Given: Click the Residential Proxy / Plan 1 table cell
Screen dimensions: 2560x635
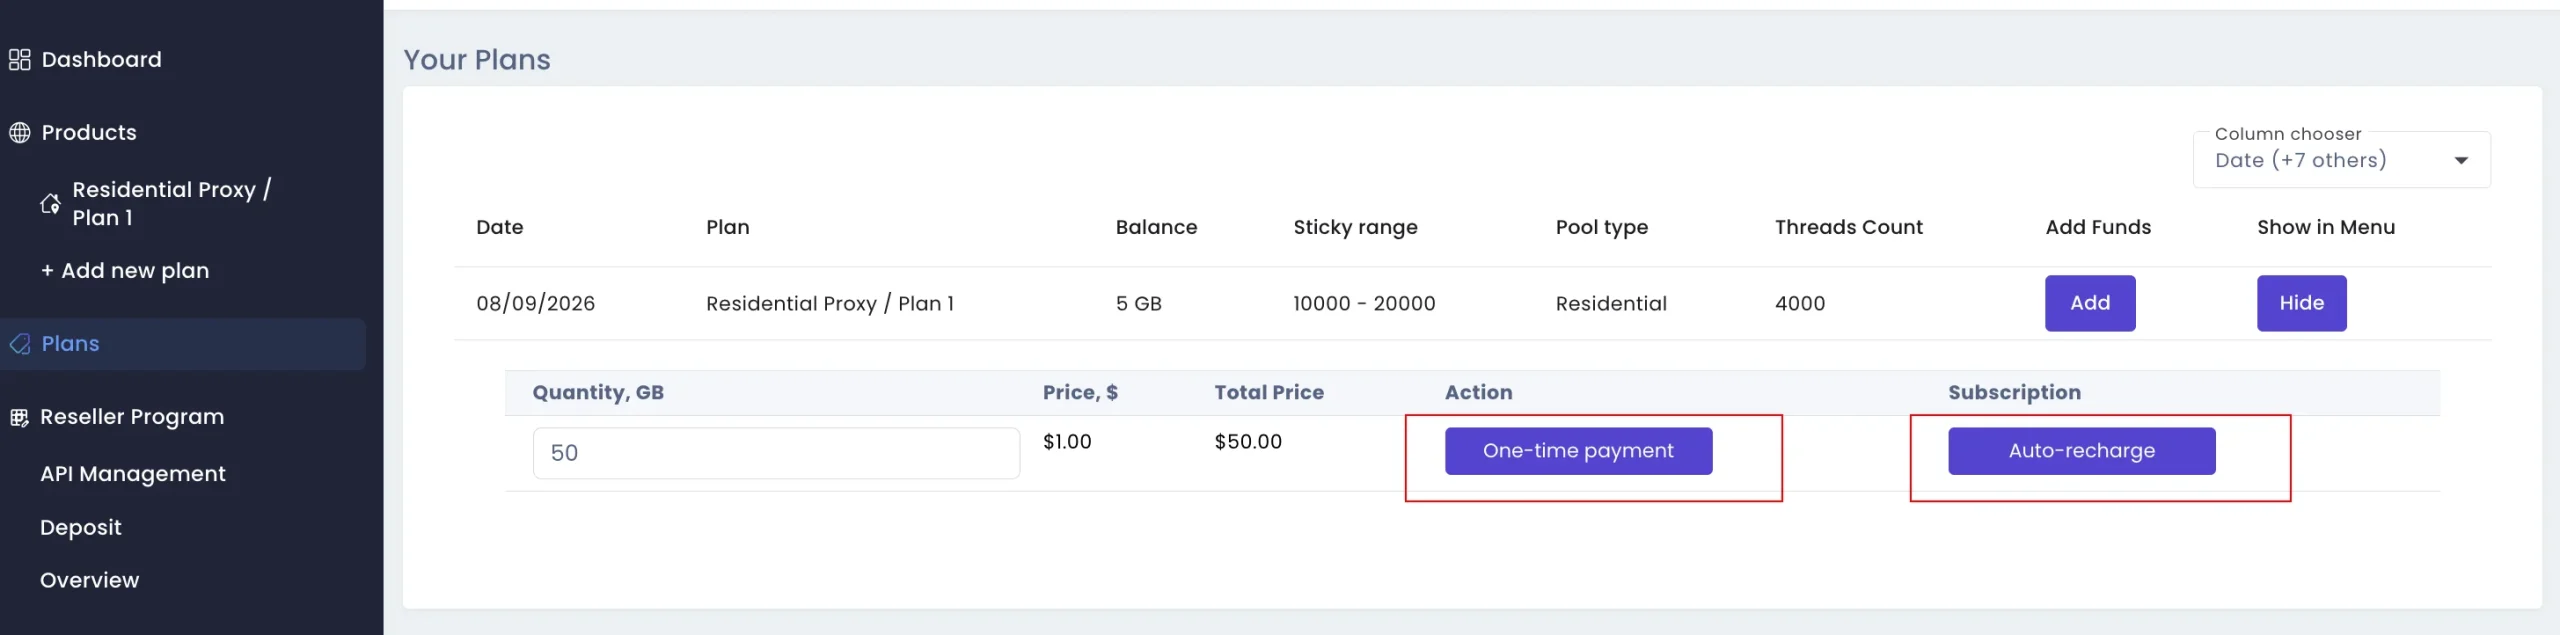Looking at the screenshot, I should pos(830,304).
